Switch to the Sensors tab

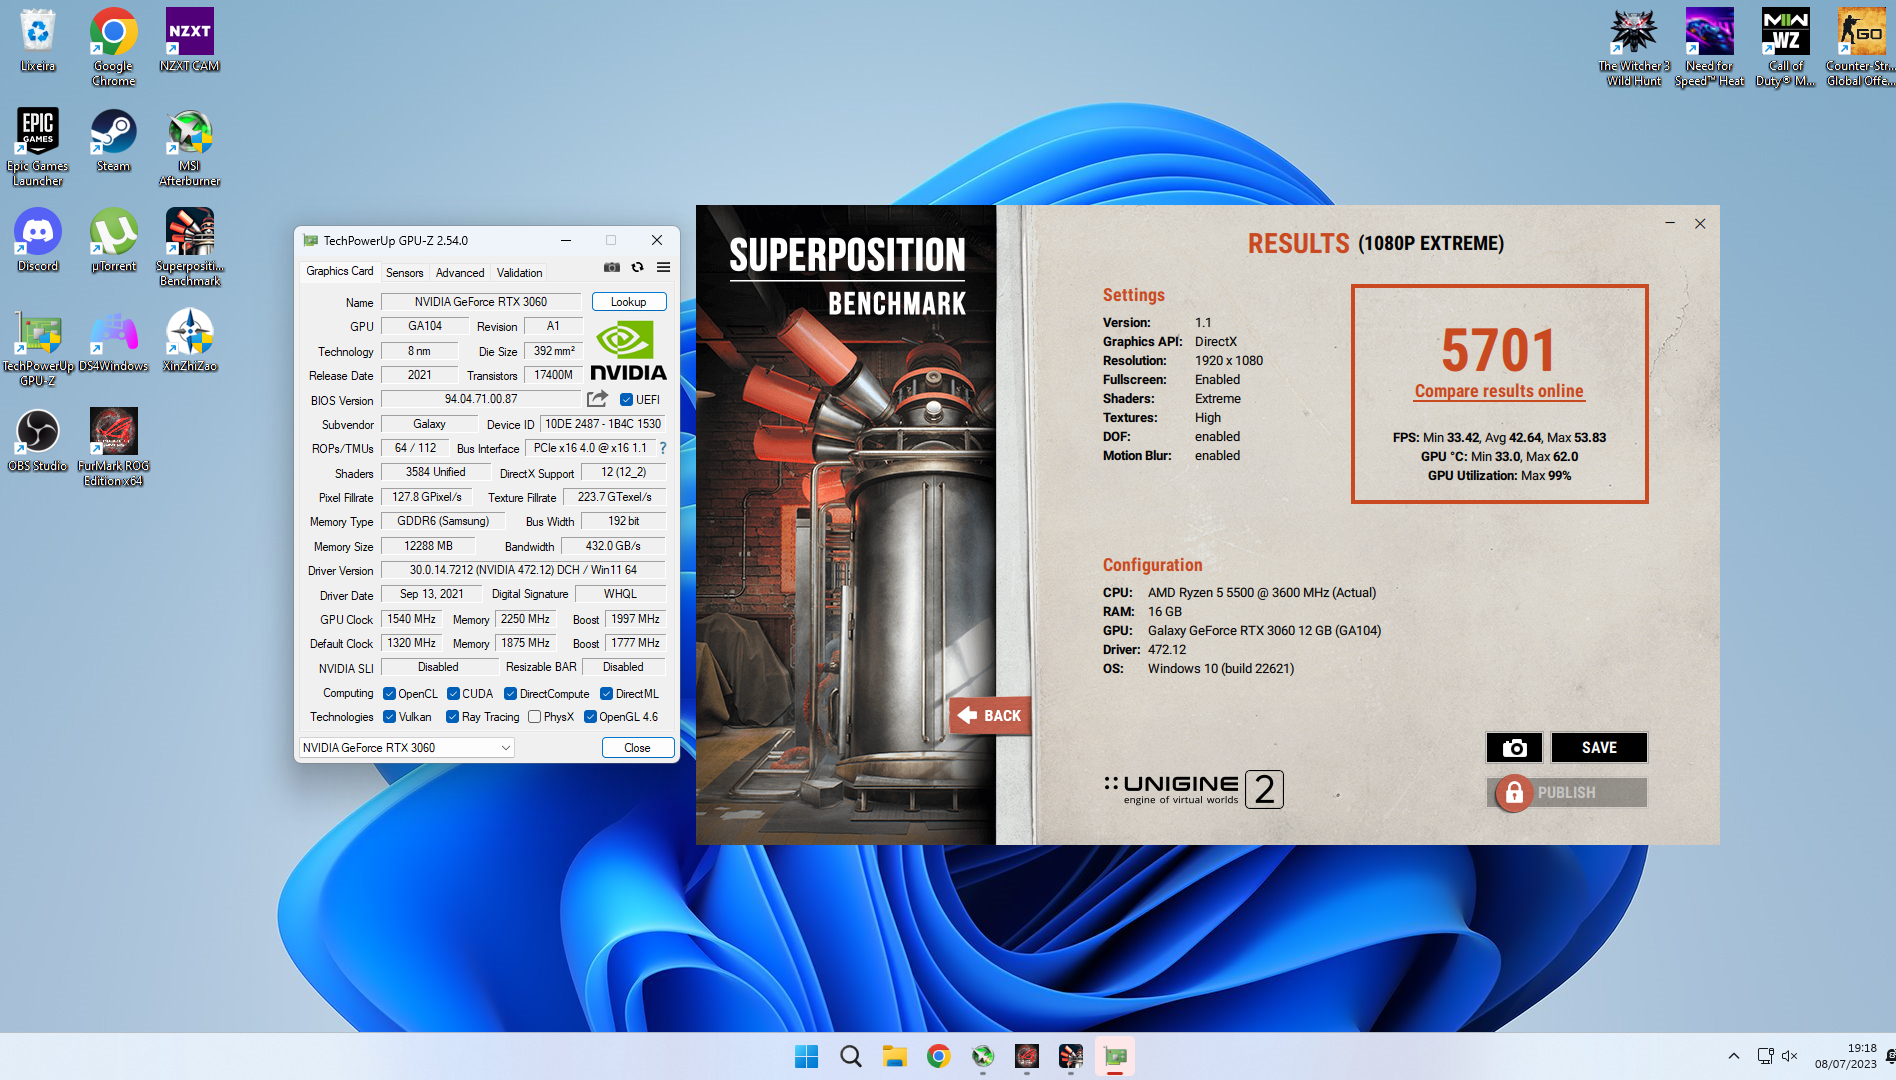tap(405, 273)
